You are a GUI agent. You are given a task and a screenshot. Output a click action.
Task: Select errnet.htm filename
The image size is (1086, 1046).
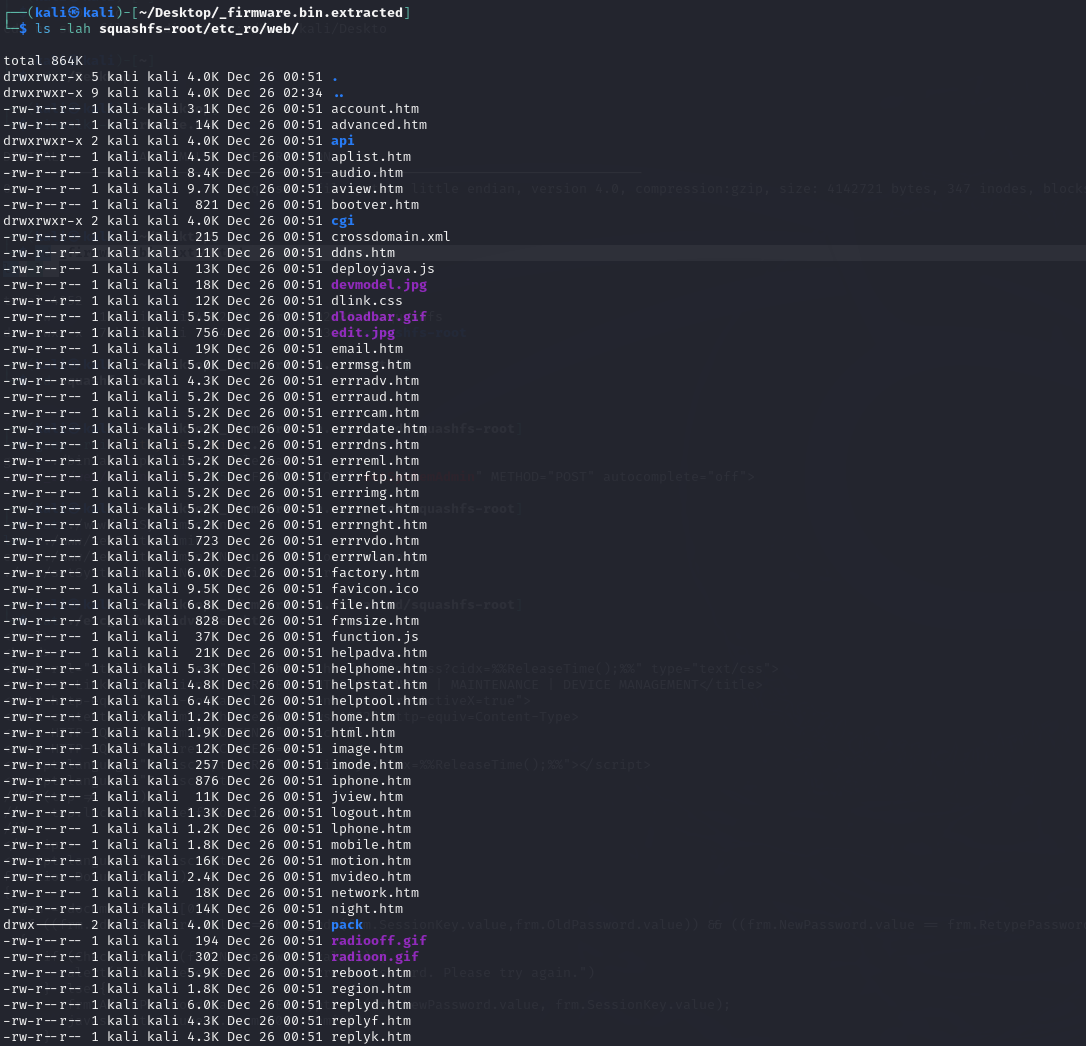click(375, 508)
